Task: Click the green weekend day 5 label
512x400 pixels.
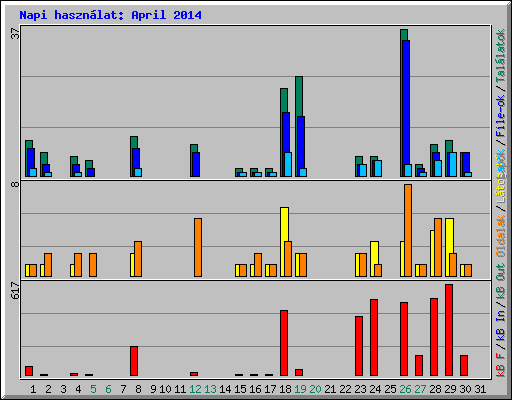Action: 93,389
